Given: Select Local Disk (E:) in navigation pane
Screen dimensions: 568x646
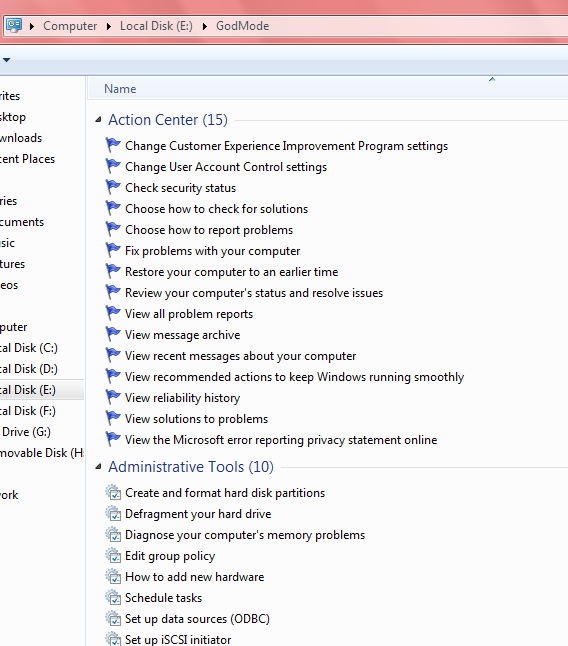Looking at the screenshot, I should 28,390.
